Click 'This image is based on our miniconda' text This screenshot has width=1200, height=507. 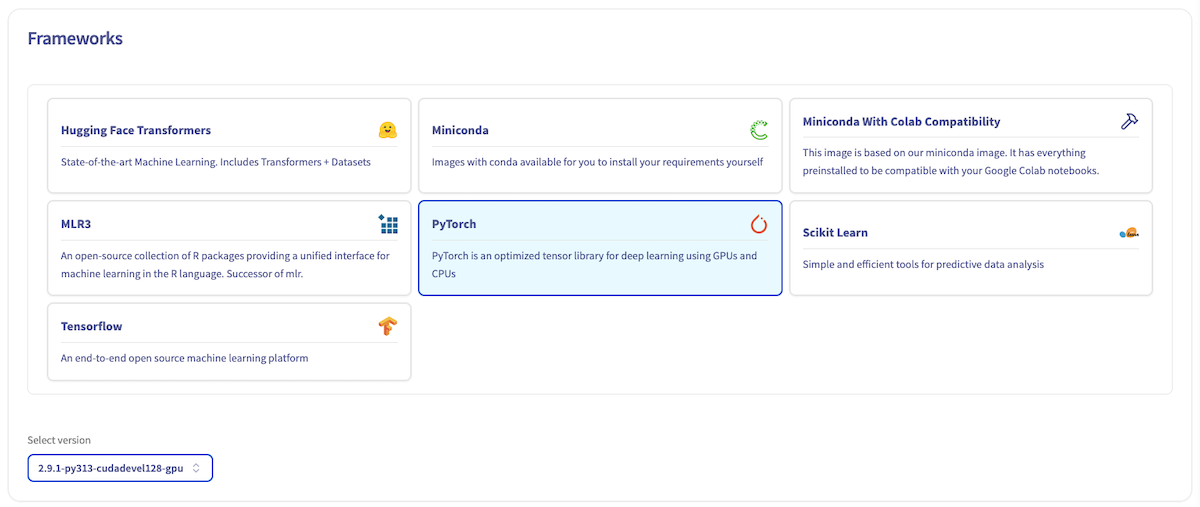(951, 162)
